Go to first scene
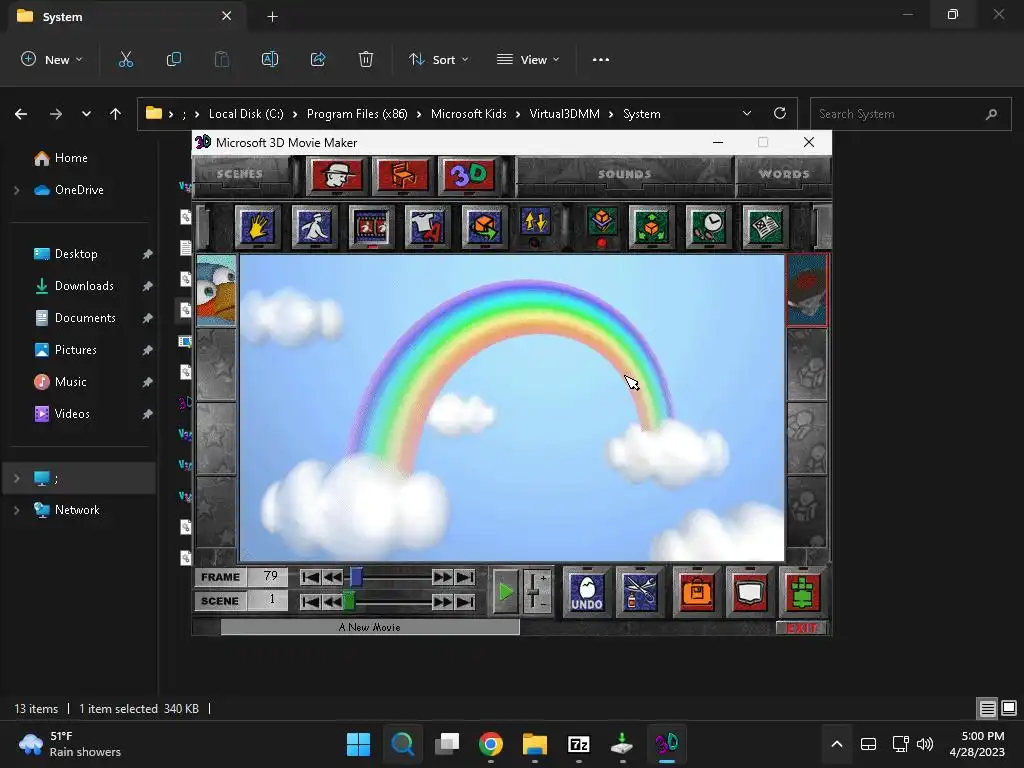Viewport: 1024px width, 768px height. [x=310, y=601]
